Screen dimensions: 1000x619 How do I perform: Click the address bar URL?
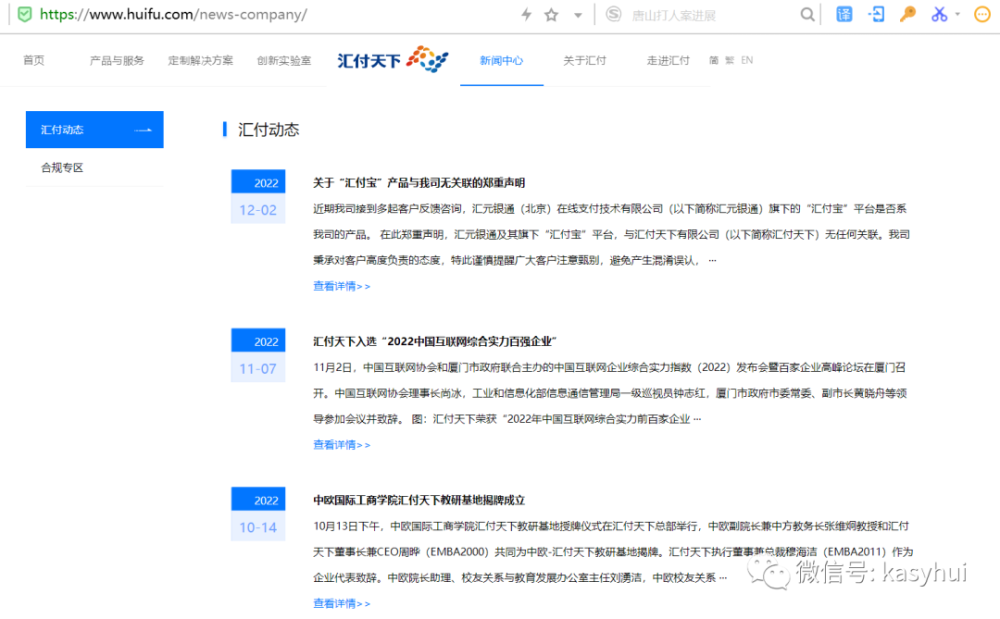pyautogui.click(x=173, y=14)
